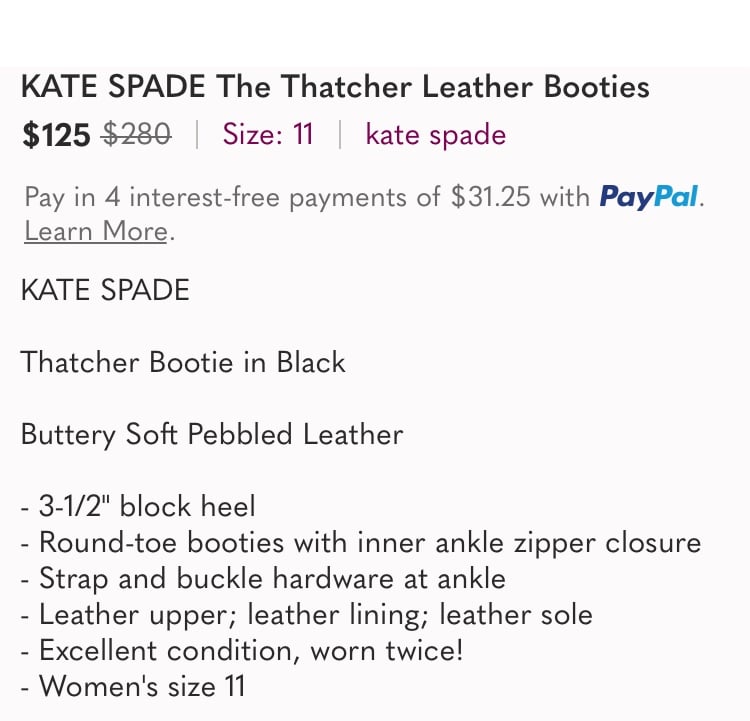The width and height of the screenshot is (750, 721).
Task: Click the crossed-out $280 original price
Action: click(136, 134)
